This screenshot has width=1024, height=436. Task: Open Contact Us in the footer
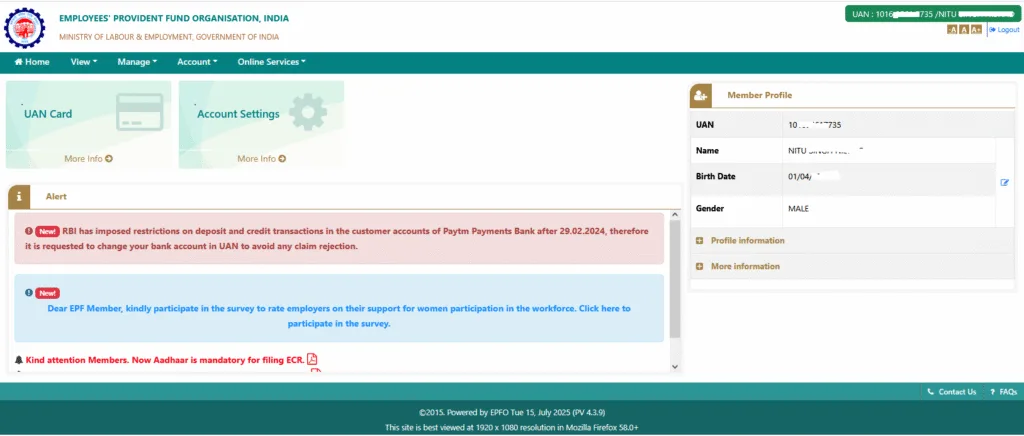(x=952, y=392)
